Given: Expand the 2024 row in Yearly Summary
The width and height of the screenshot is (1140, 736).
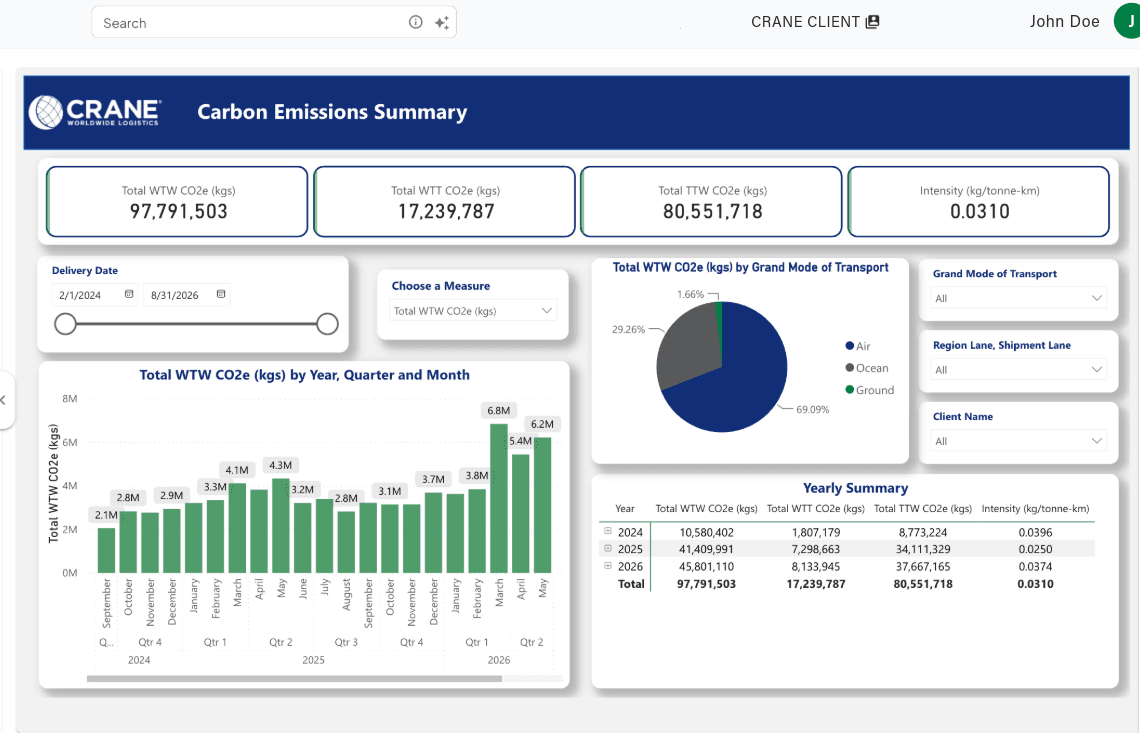Looking at the screenshot, I should click(x=608, y=531).
